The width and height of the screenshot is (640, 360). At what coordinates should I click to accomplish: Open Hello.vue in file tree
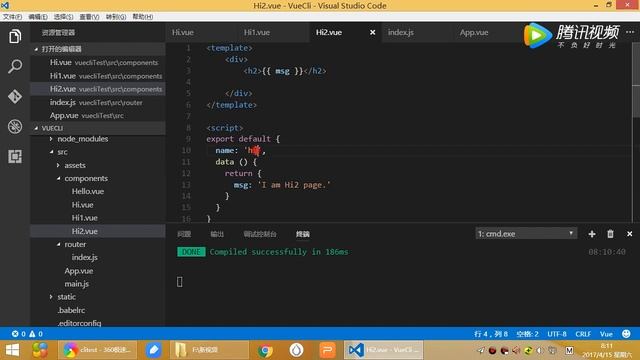click(88, 191)
